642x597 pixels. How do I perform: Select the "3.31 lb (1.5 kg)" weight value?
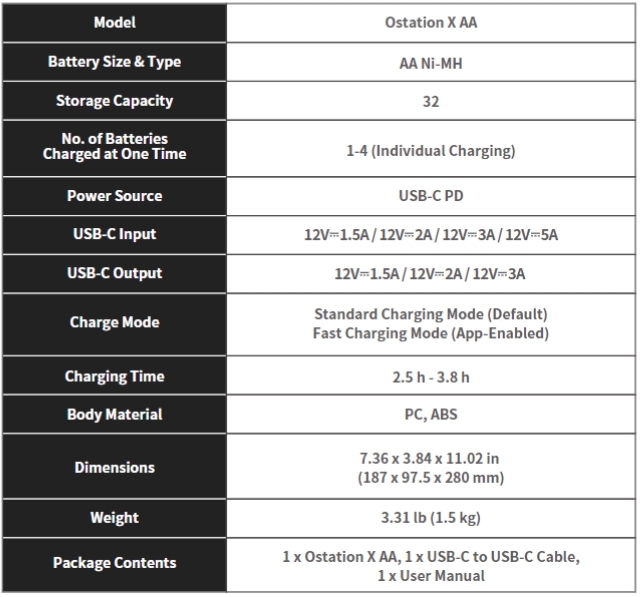click(431, 518)
